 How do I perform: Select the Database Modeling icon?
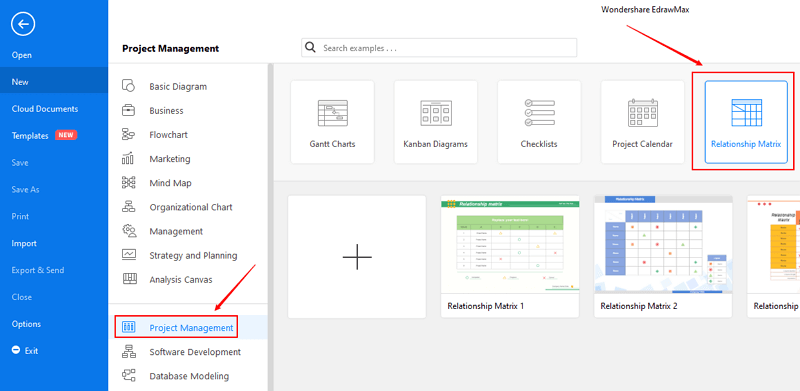[x=128, y=376]
